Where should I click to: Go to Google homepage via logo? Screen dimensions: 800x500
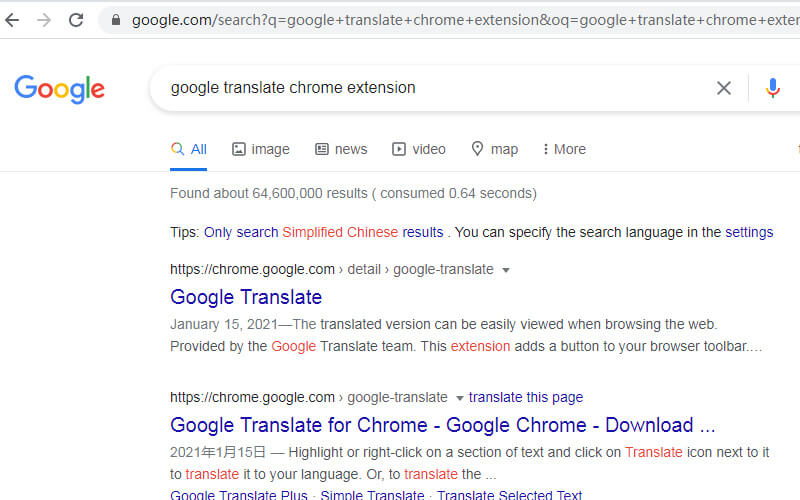59,89
